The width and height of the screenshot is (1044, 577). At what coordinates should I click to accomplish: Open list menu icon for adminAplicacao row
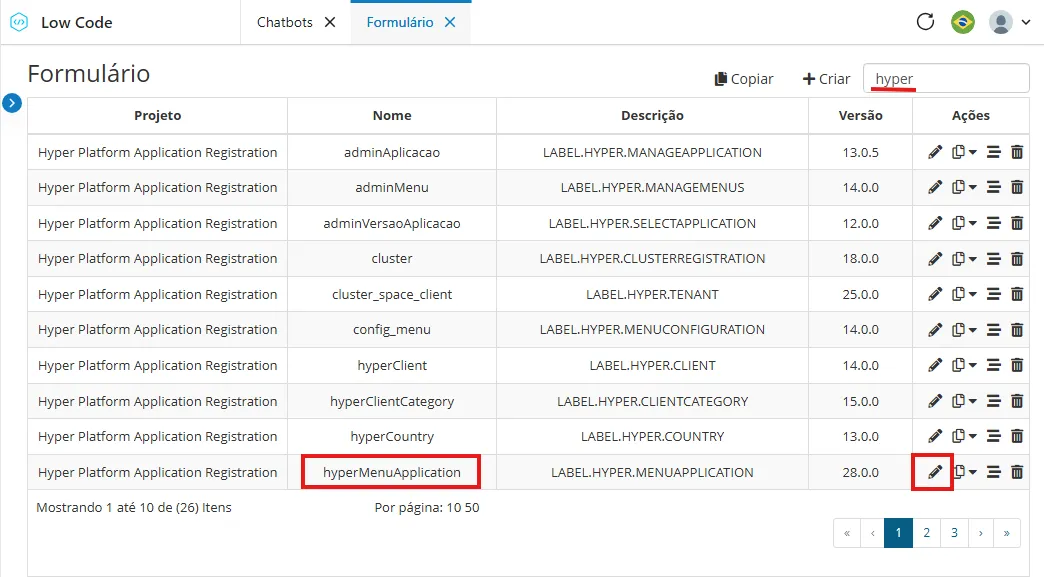click(993, 152)
